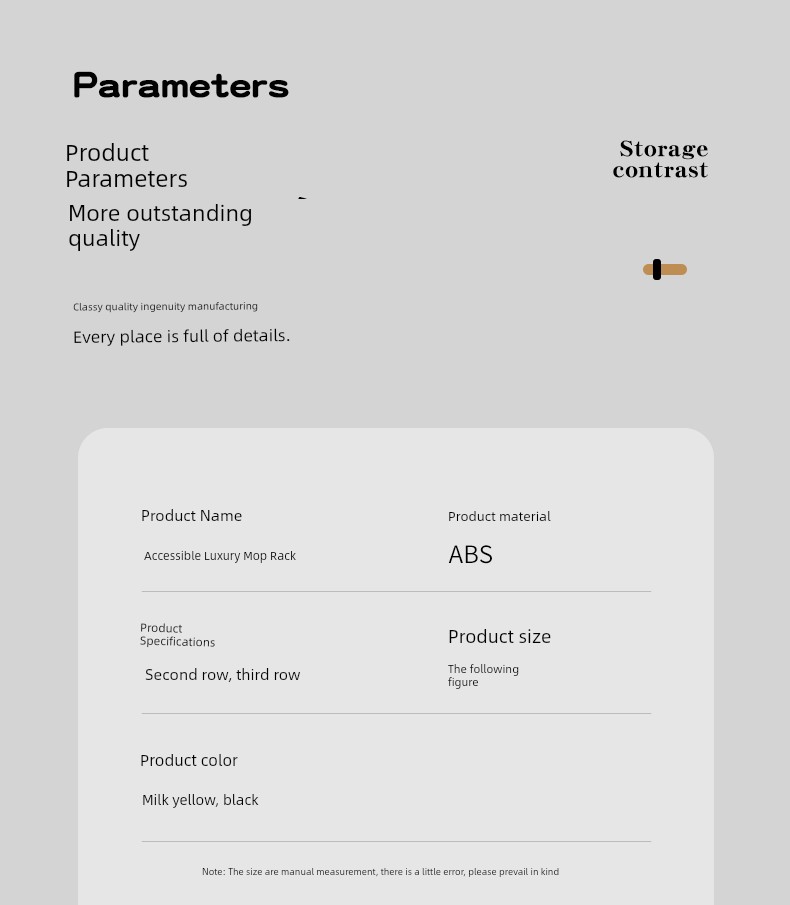Click the small dash mark near Product Parameters
Viewport: 790px width, 905px height.
pos(302,198)
